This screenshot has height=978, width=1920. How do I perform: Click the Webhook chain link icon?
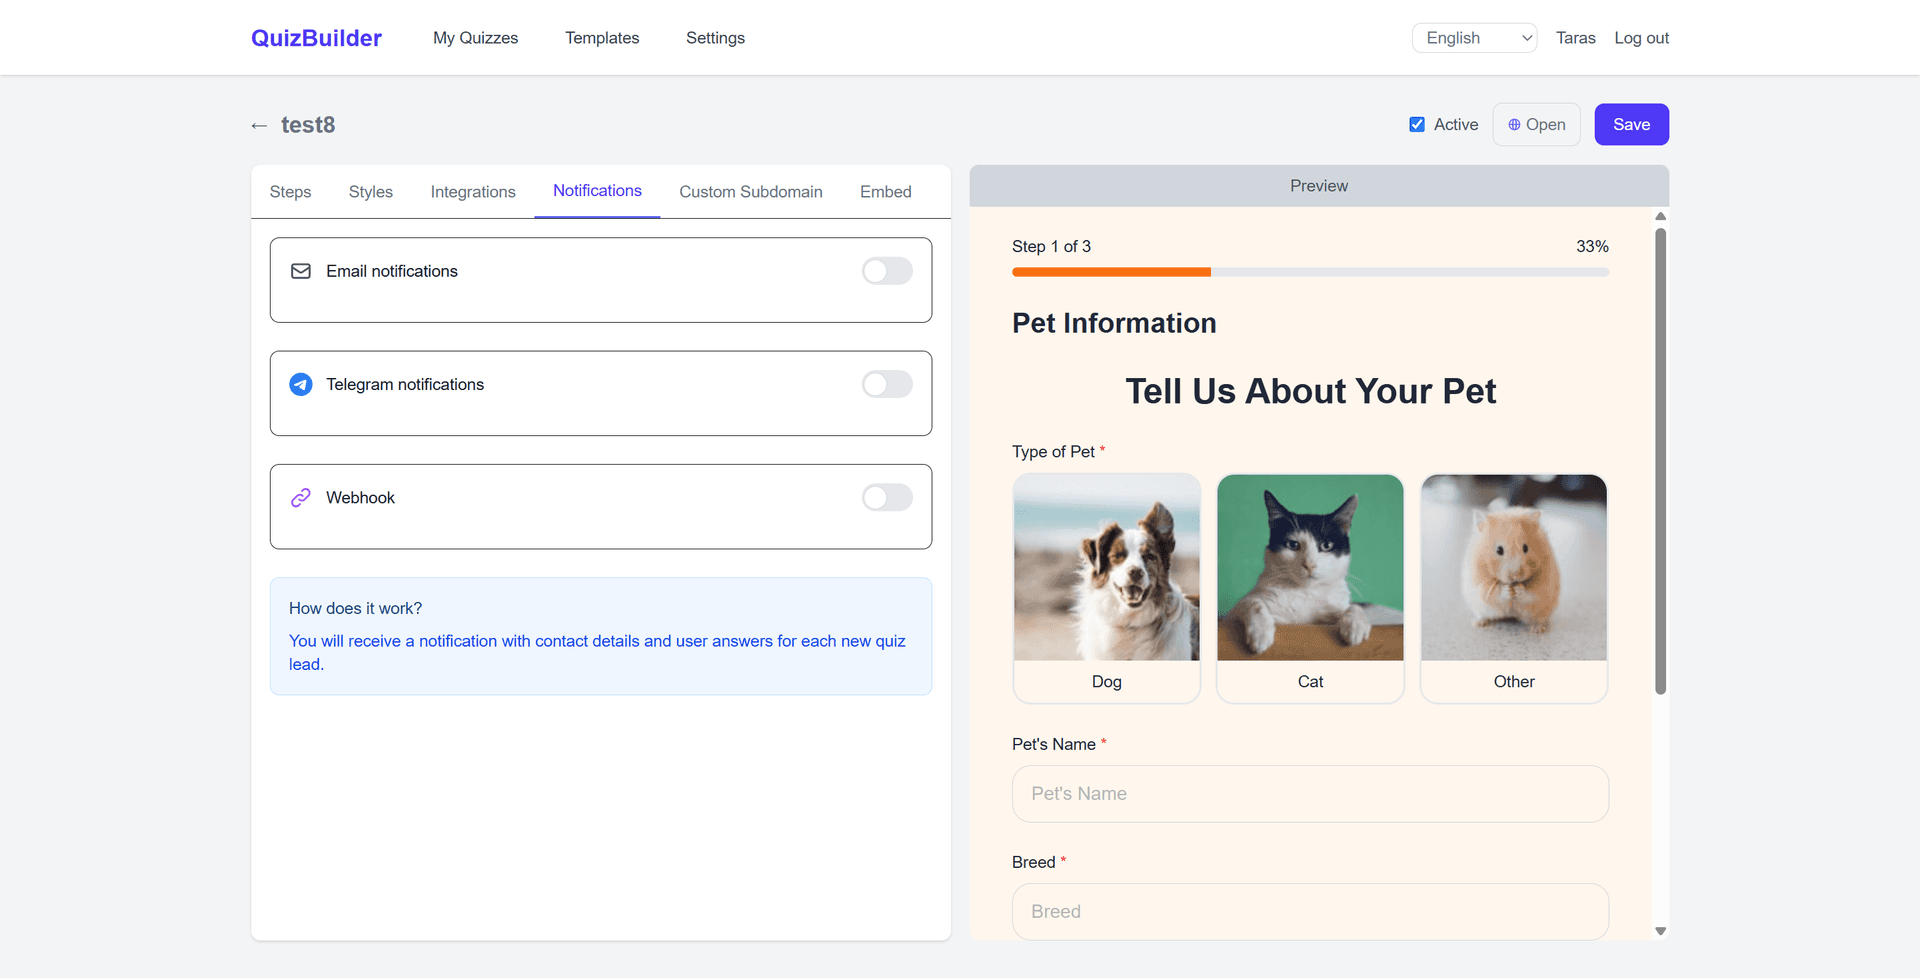pyautogui.click(x=301, y=497)
